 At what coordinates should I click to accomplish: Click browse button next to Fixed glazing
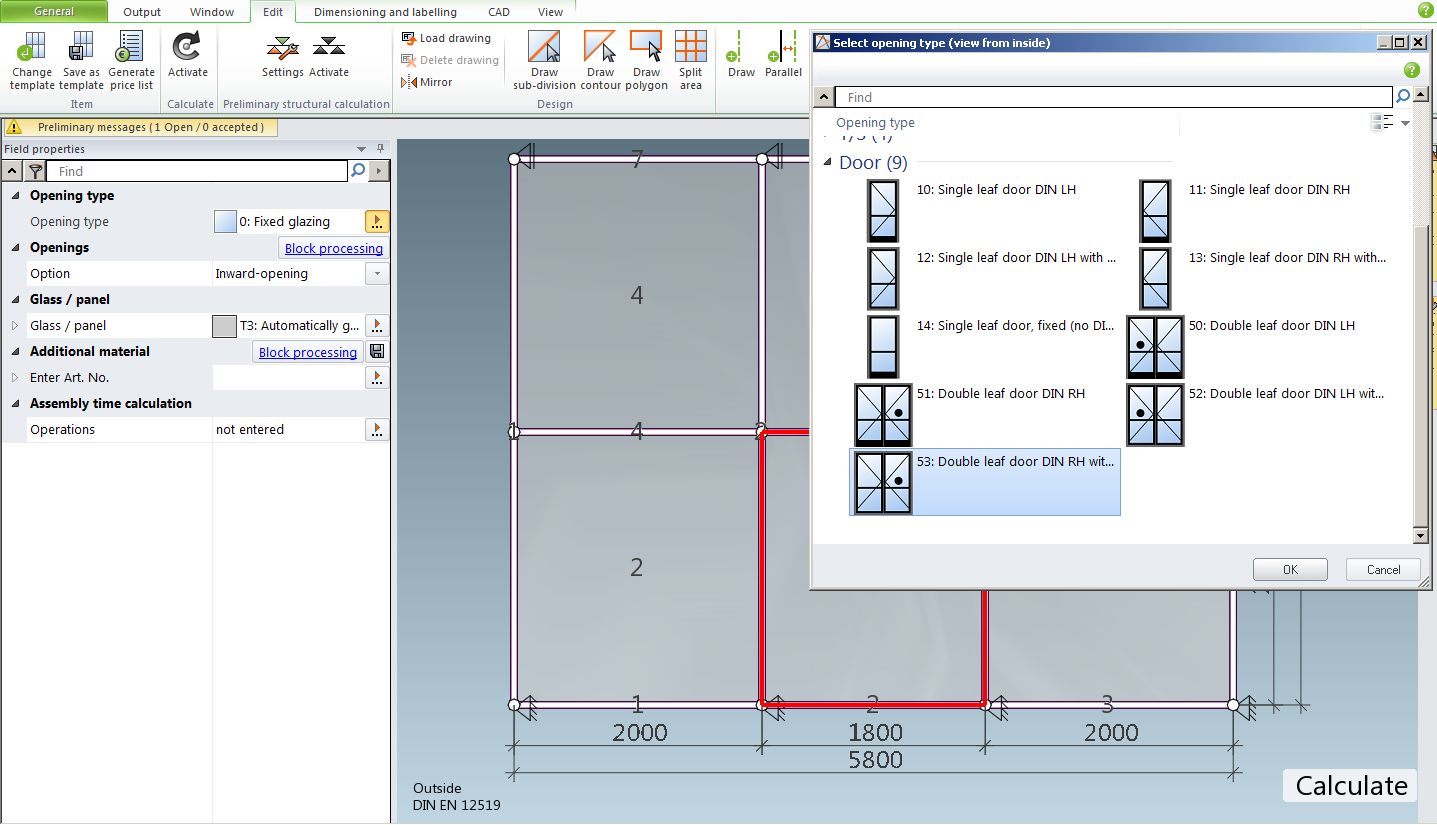(x=377, y=222)
